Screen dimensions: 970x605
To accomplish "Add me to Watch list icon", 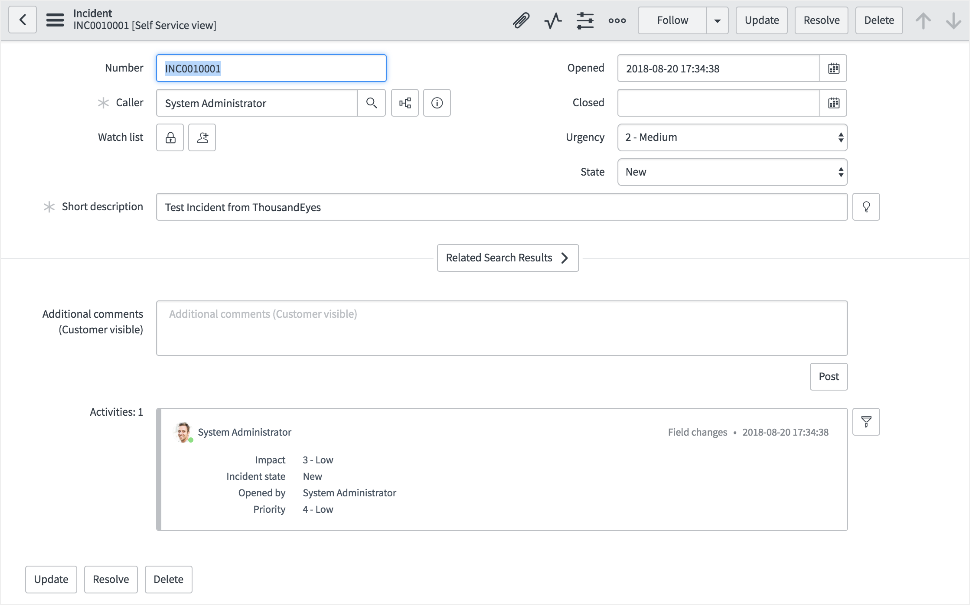I will tap(202, 138).
